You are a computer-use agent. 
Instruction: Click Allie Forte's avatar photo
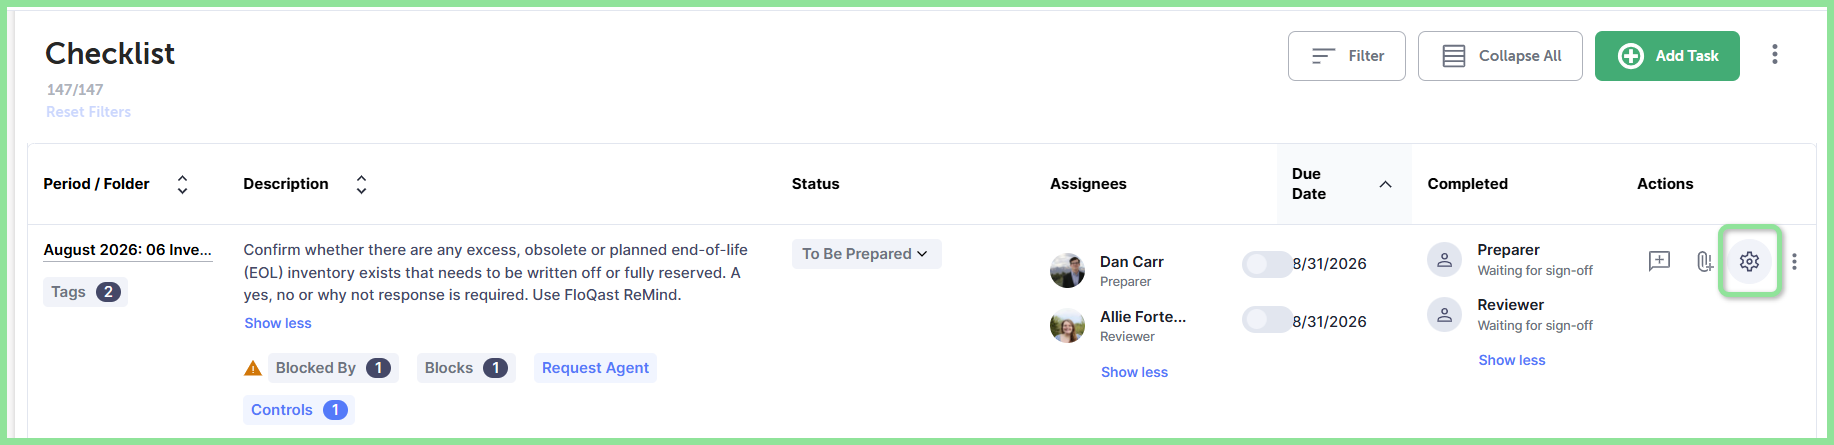1067,325
